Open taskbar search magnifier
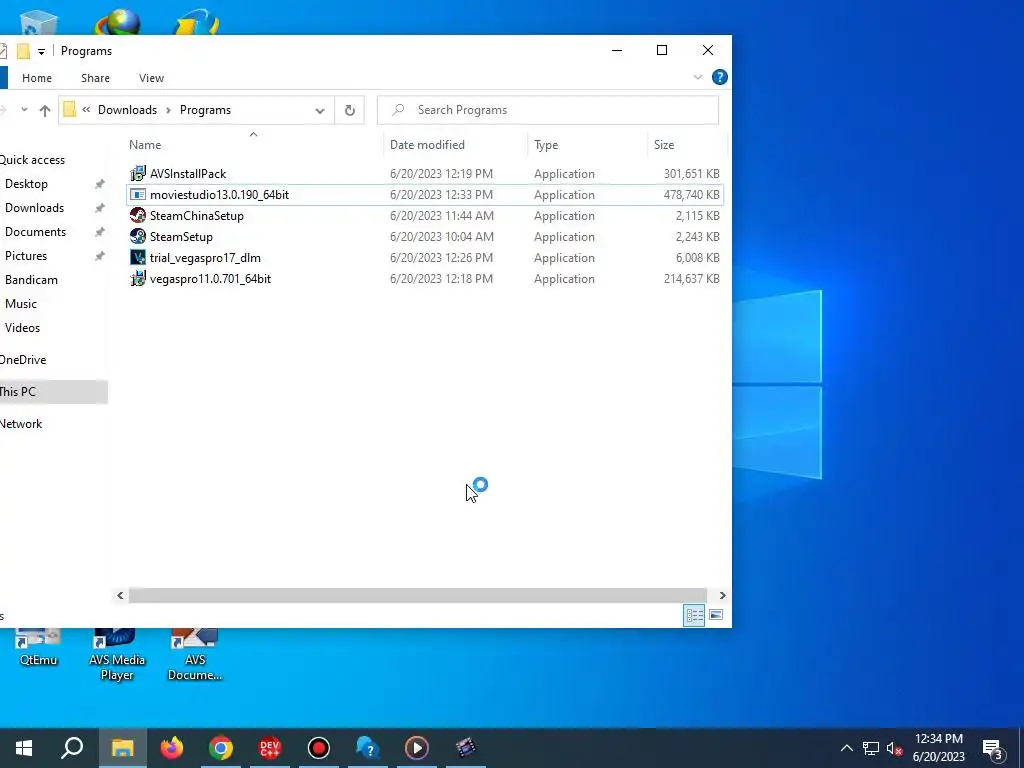The width and height of the screenshot is (1024, 768). [x=72, y=748]
